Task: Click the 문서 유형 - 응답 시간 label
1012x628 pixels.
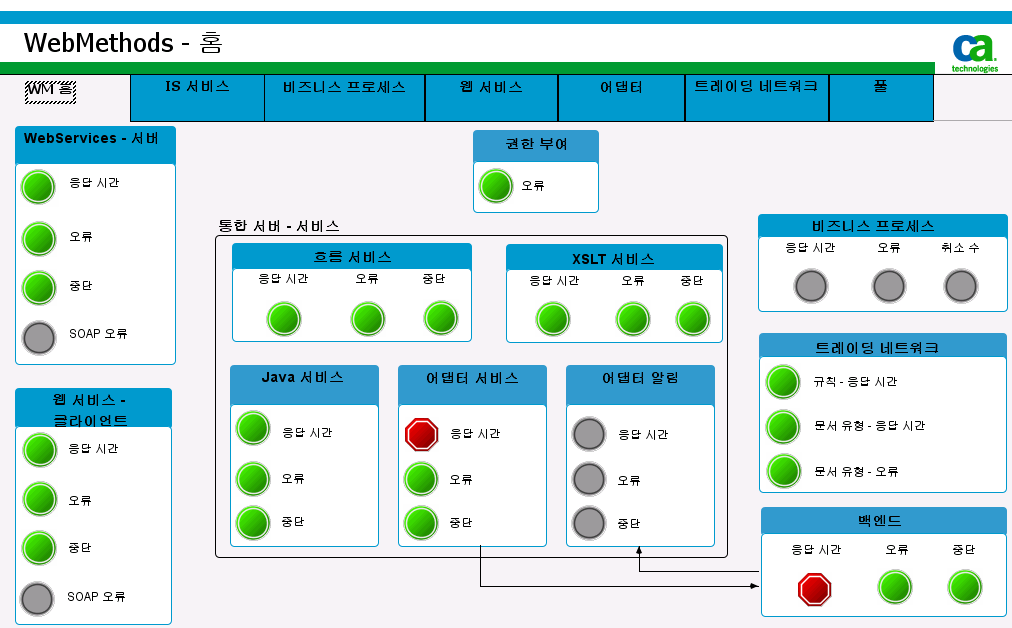Action: coord(869,425)
